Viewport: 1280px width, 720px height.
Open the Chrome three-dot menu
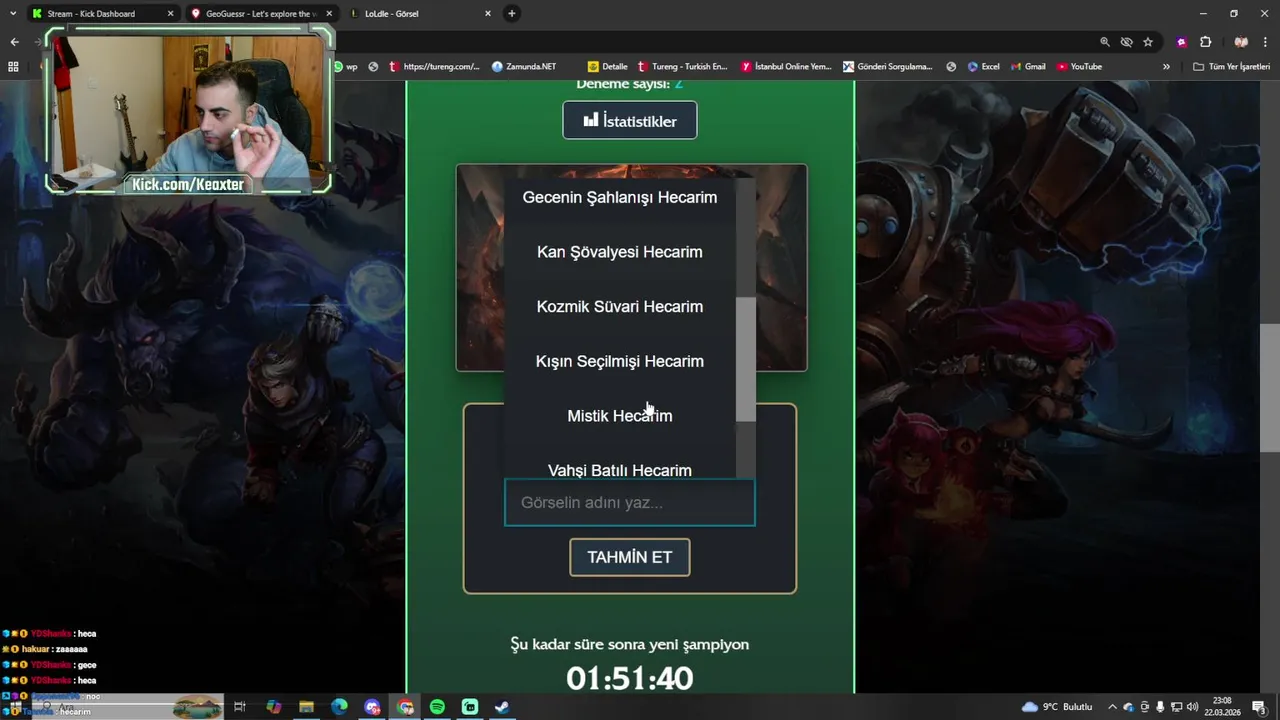coord(1266,42)
